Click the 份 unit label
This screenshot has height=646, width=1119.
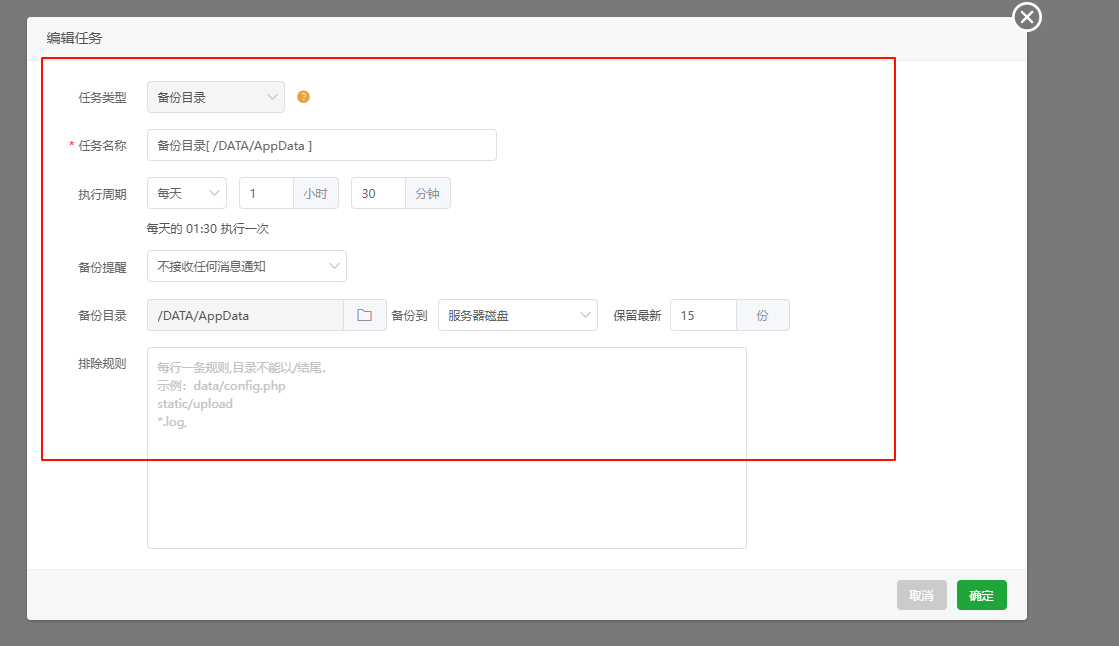point(763,315)
